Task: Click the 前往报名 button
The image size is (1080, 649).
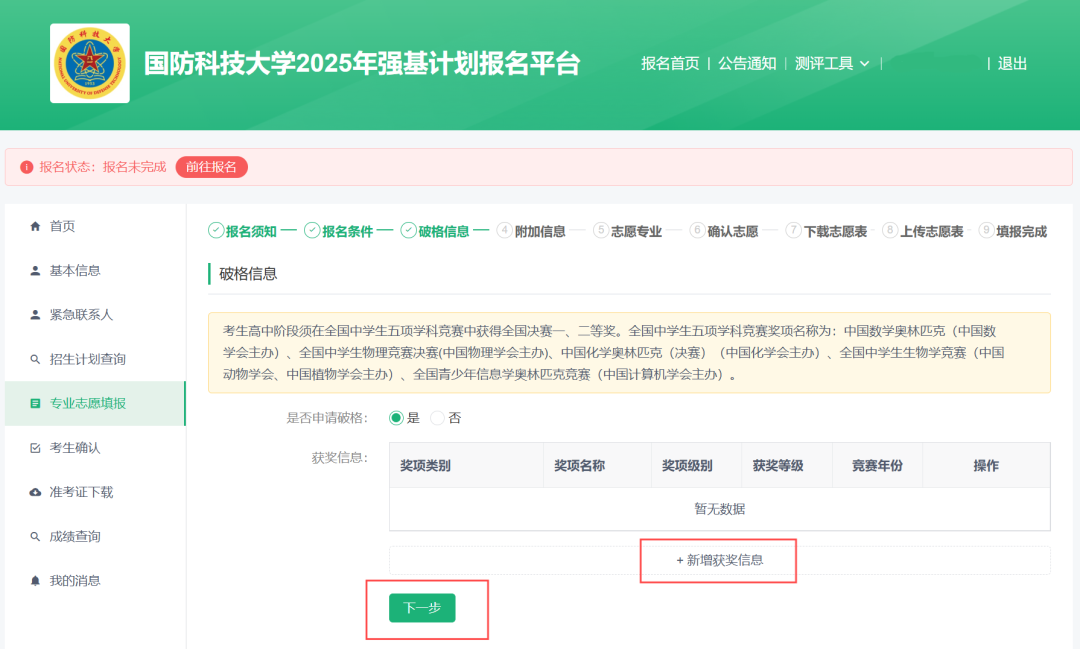Action: 211,167
